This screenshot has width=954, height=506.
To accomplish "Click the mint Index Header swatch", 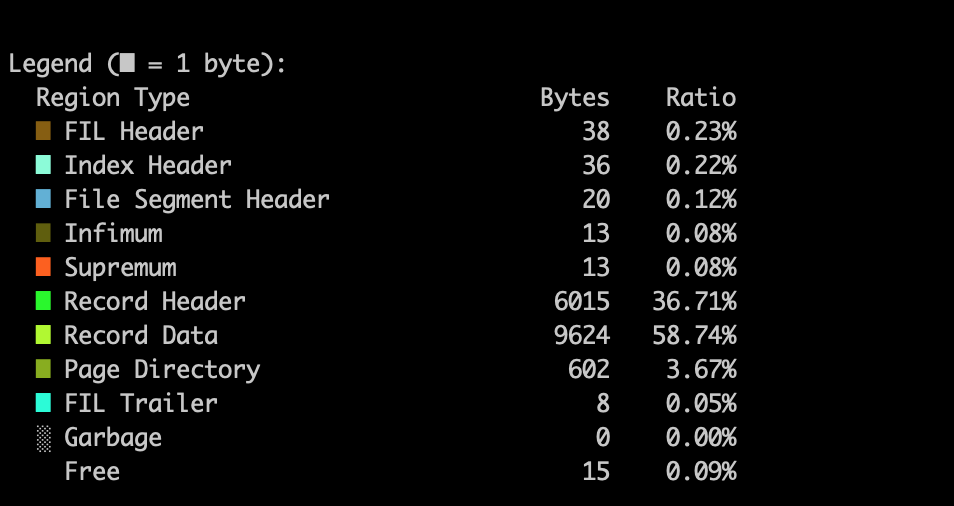I will coord(43,165).
